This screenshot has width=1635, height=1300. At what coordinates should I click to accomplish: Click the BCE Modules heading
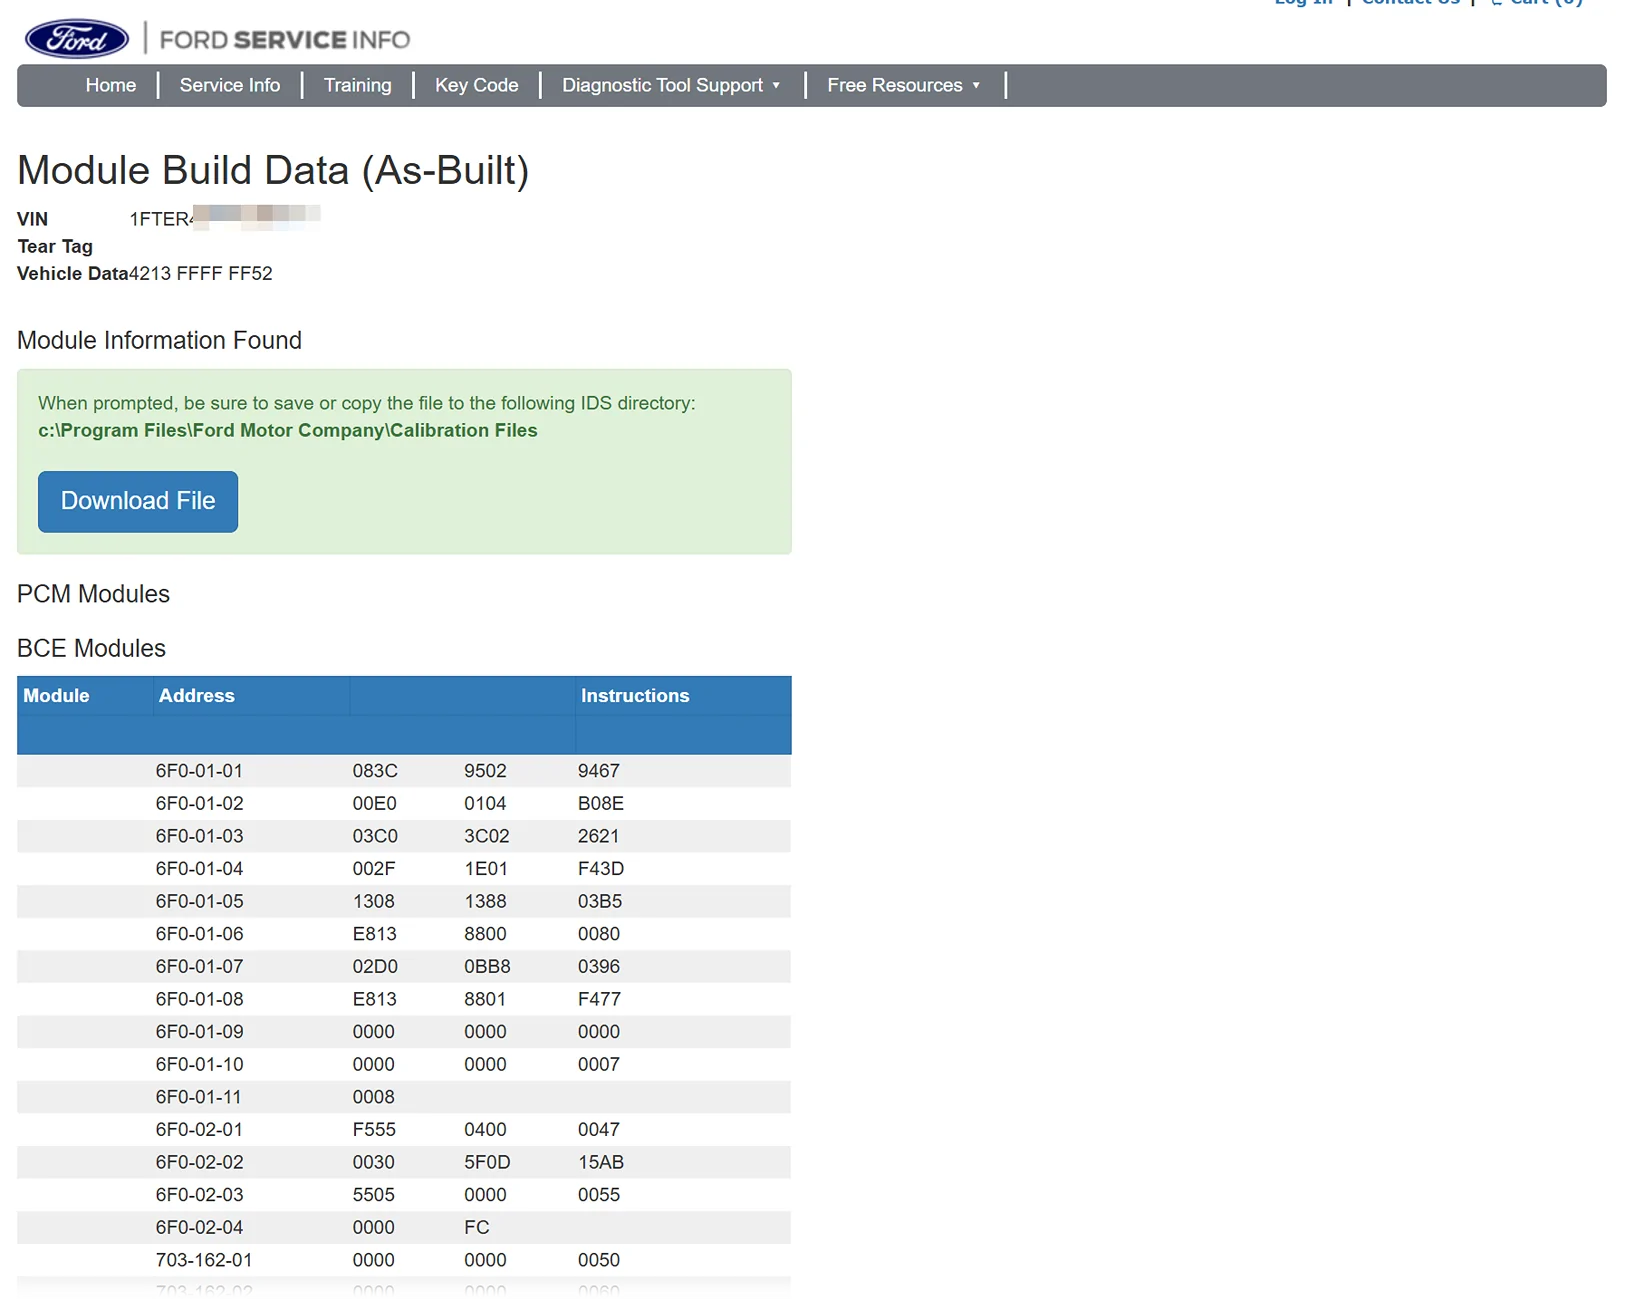[91, 648]
